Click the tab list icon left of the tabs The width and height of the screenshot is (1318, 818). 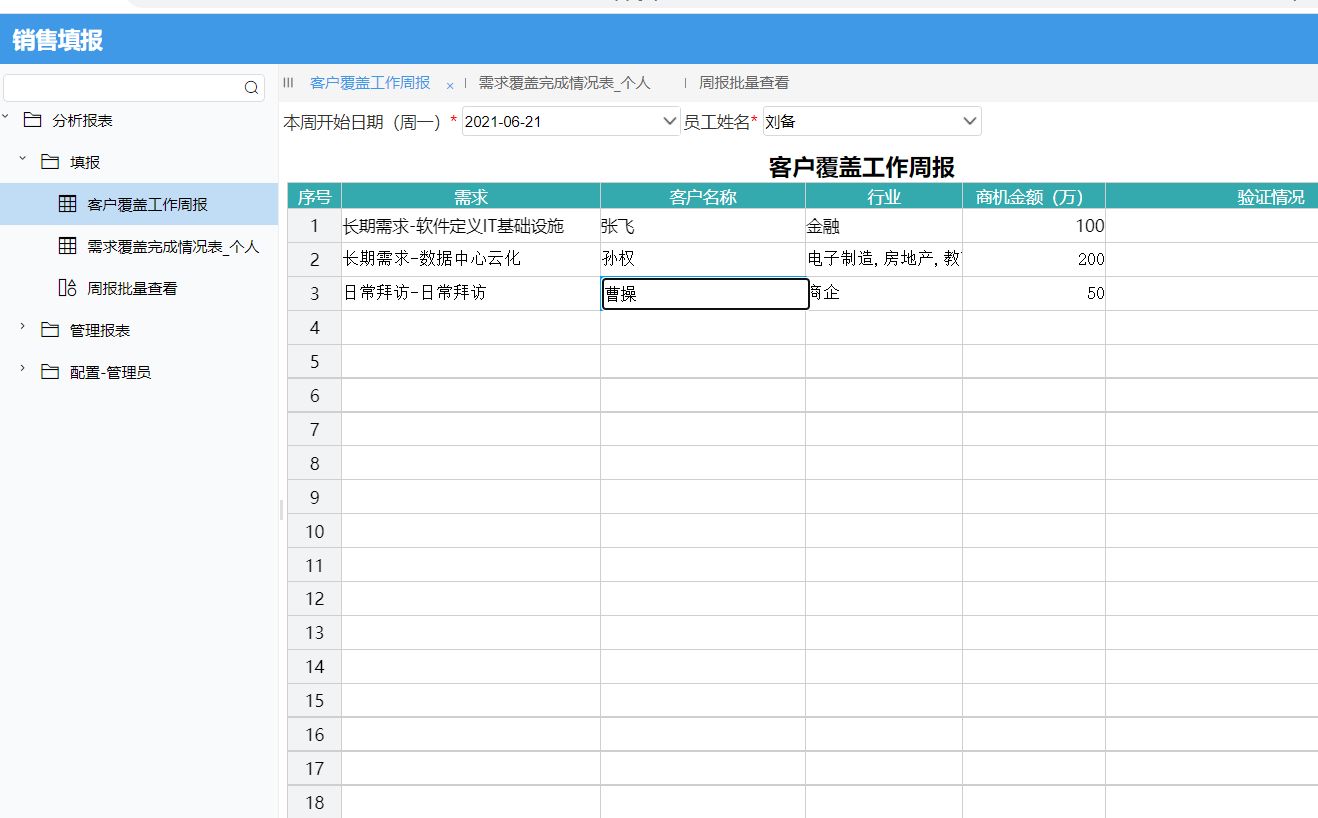coord(289,82)
